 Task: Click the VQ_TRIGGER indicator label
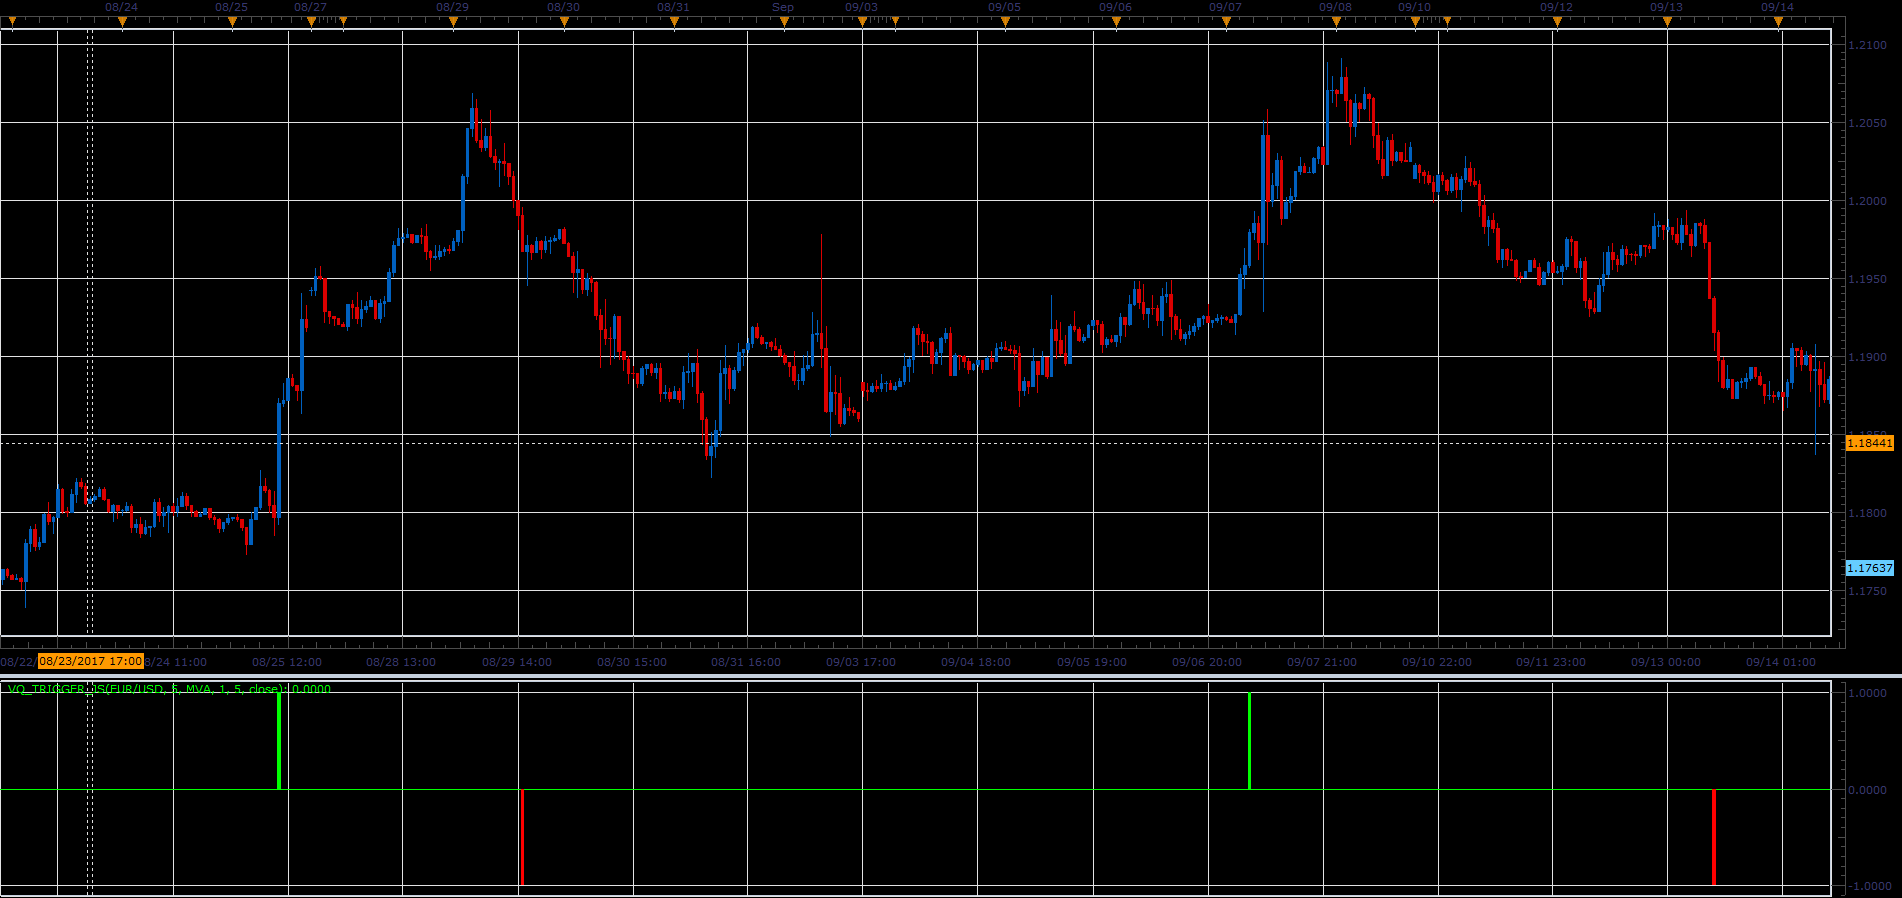tap(169, 689)
